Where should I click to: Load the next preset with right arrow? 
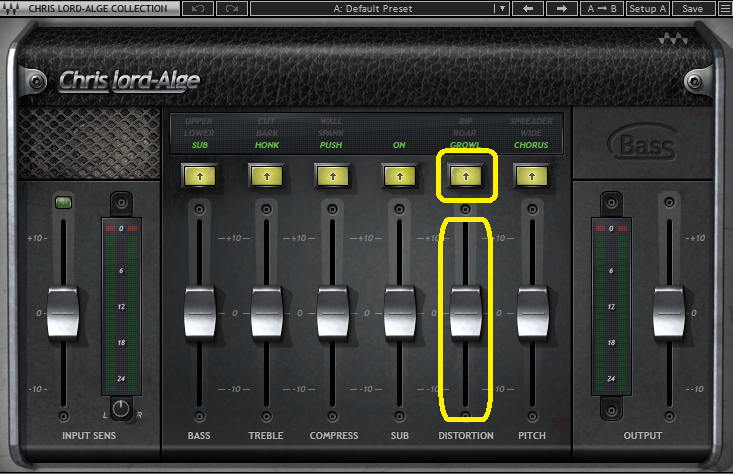(561, 9)
